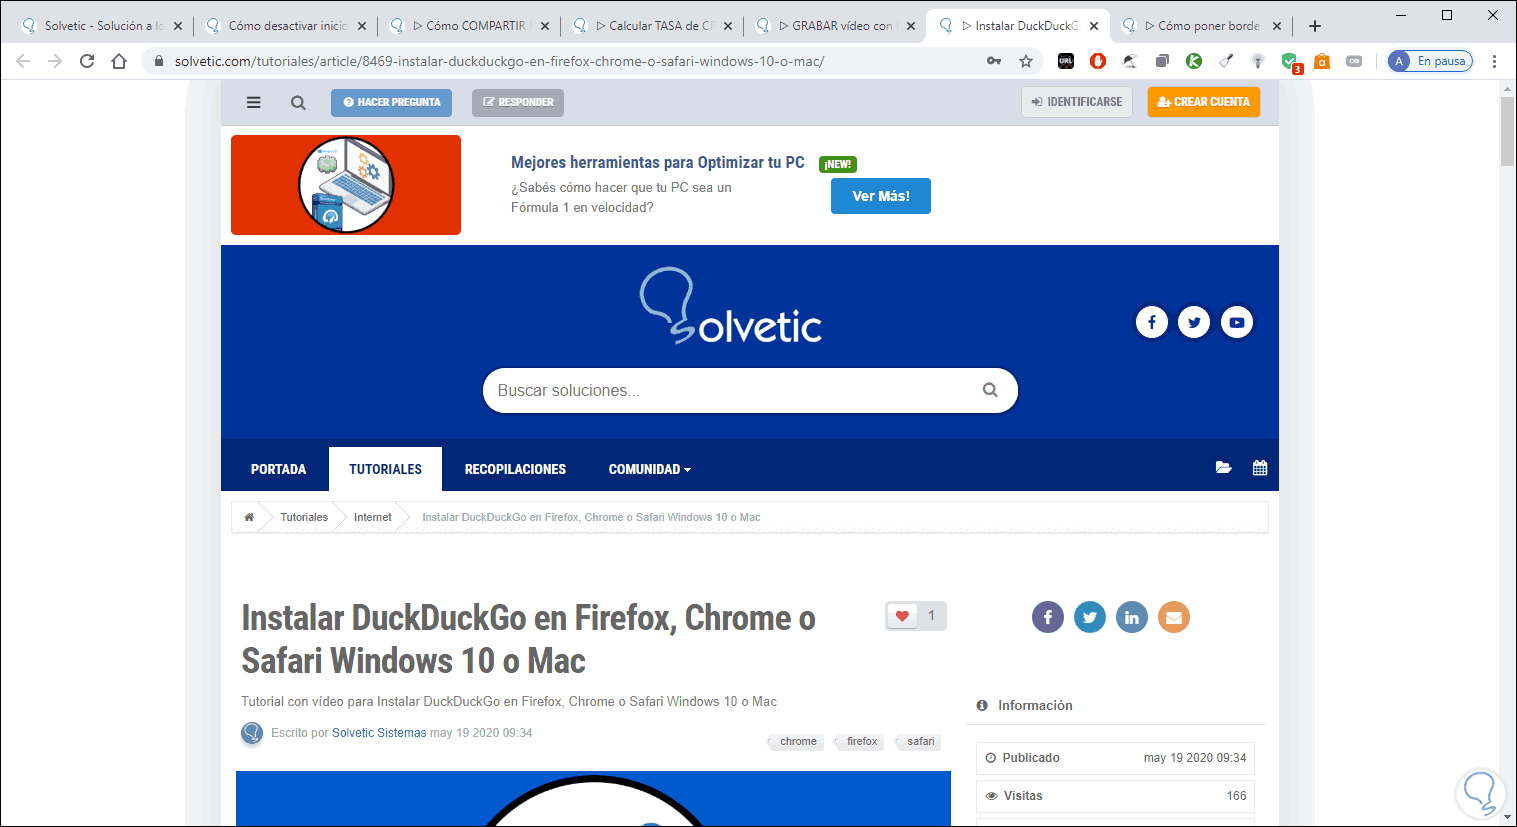Close the Instalar DuckDuckGo tab
Image resolution: width=1517 pixels, height=827 pixels.
[x=1094, y=26]
